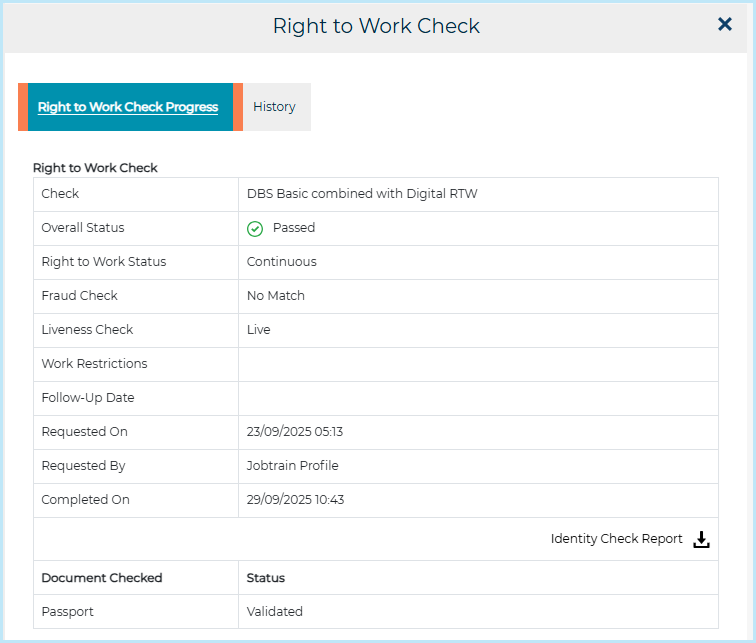Click the 'Document Checked' column header
756x643 pixels.
pyautogui.click(x=102, y=577)
